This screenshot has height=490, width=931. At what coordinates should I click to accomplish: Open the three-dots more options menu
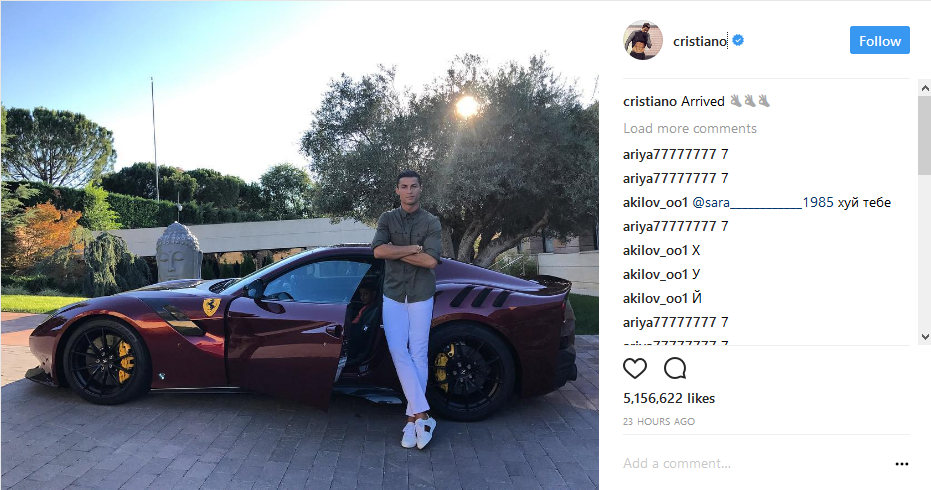point(901,464)
